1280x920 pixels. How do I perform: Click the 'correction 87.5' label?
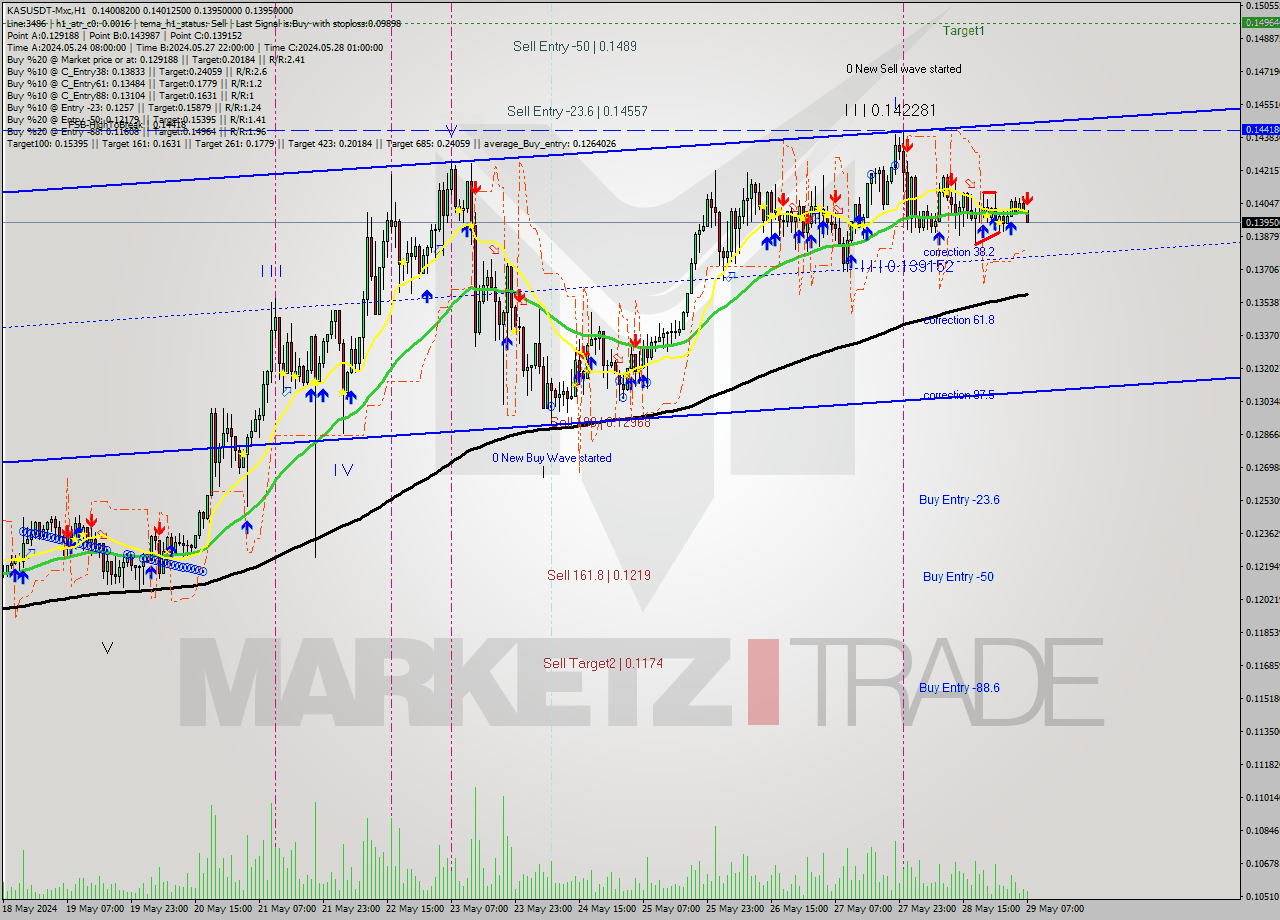point(959,395)
